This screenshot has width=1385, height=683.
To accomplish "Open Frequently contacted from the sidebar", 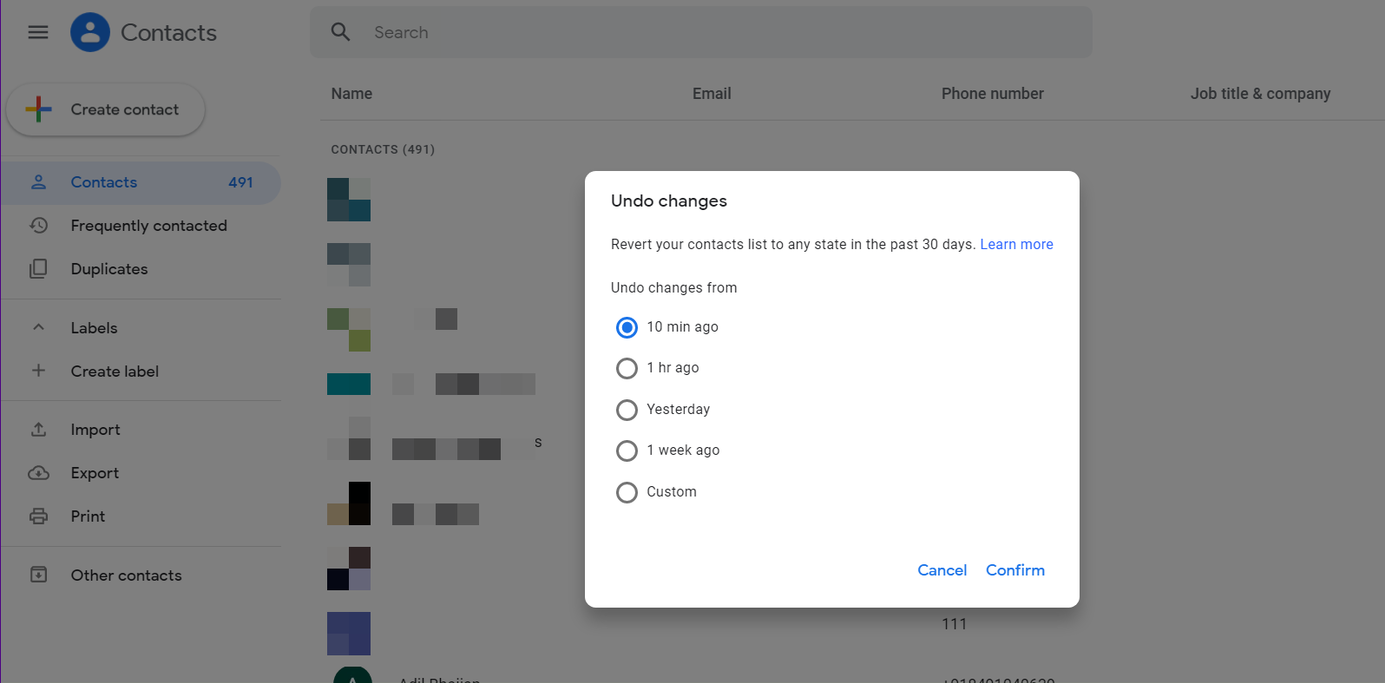I will click(148, 225).
